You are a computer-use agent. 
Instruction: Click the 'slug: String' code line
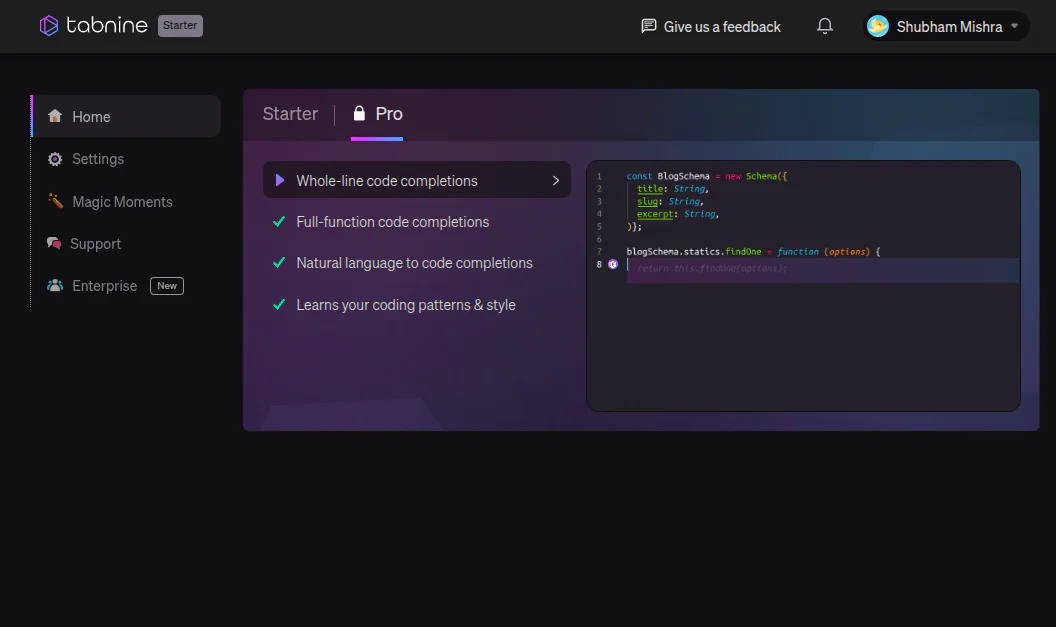670,201
